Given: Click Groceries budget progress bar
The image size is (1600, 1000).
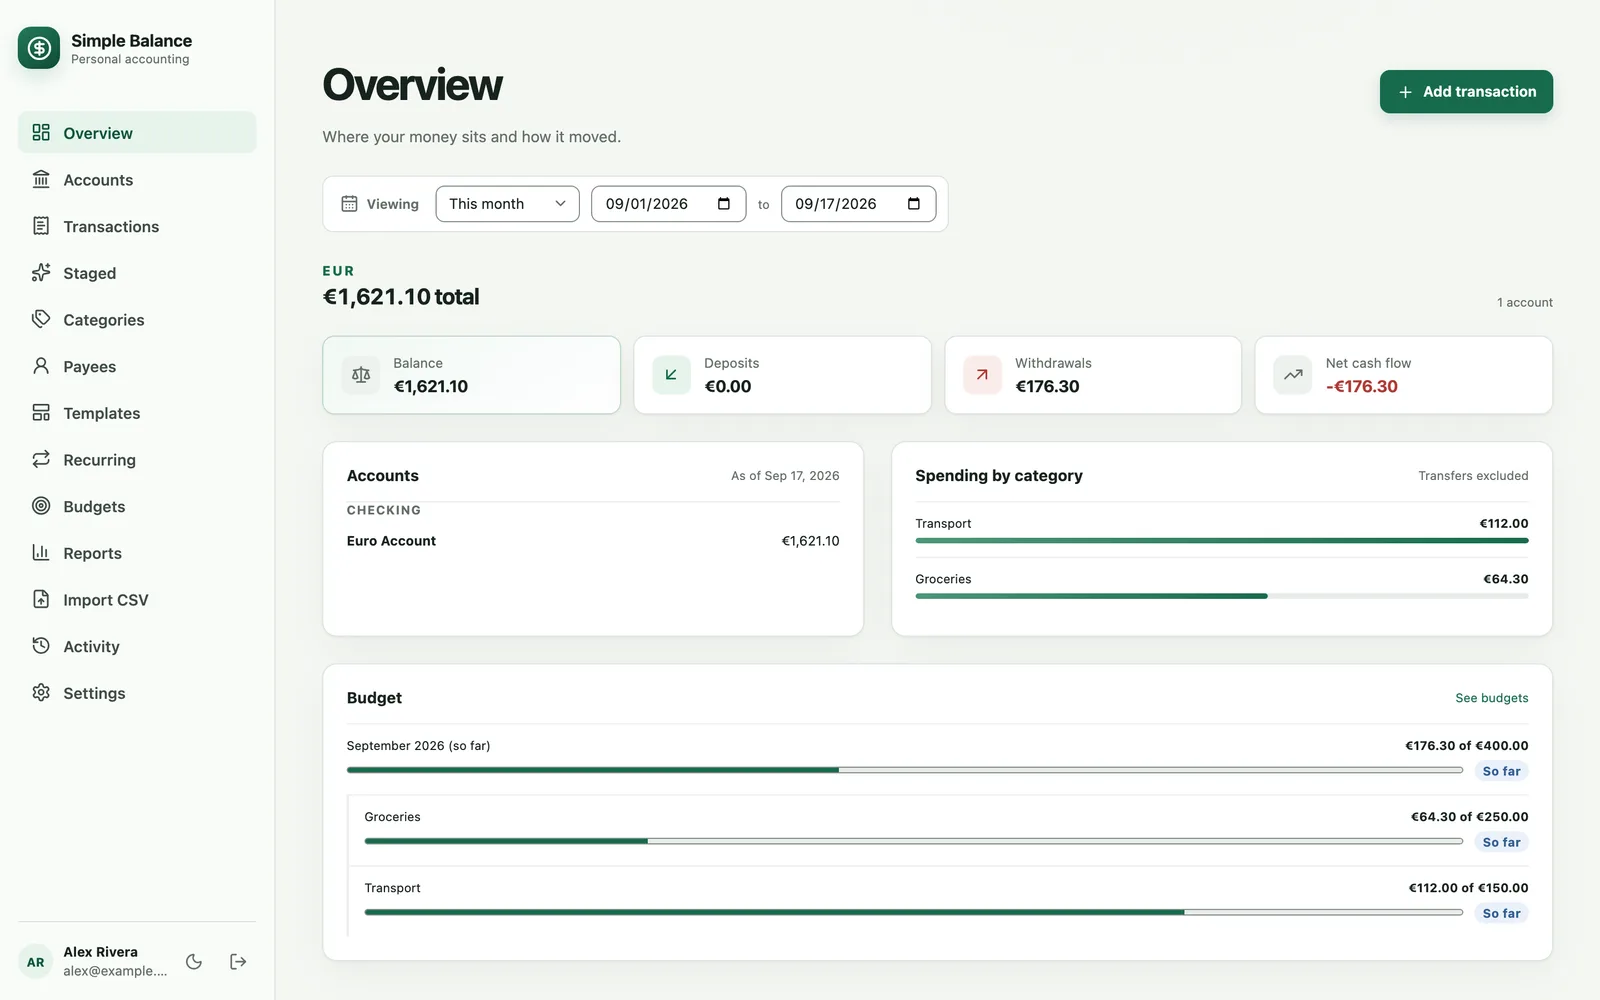Looking at the screenshot, I should [913, 841].
